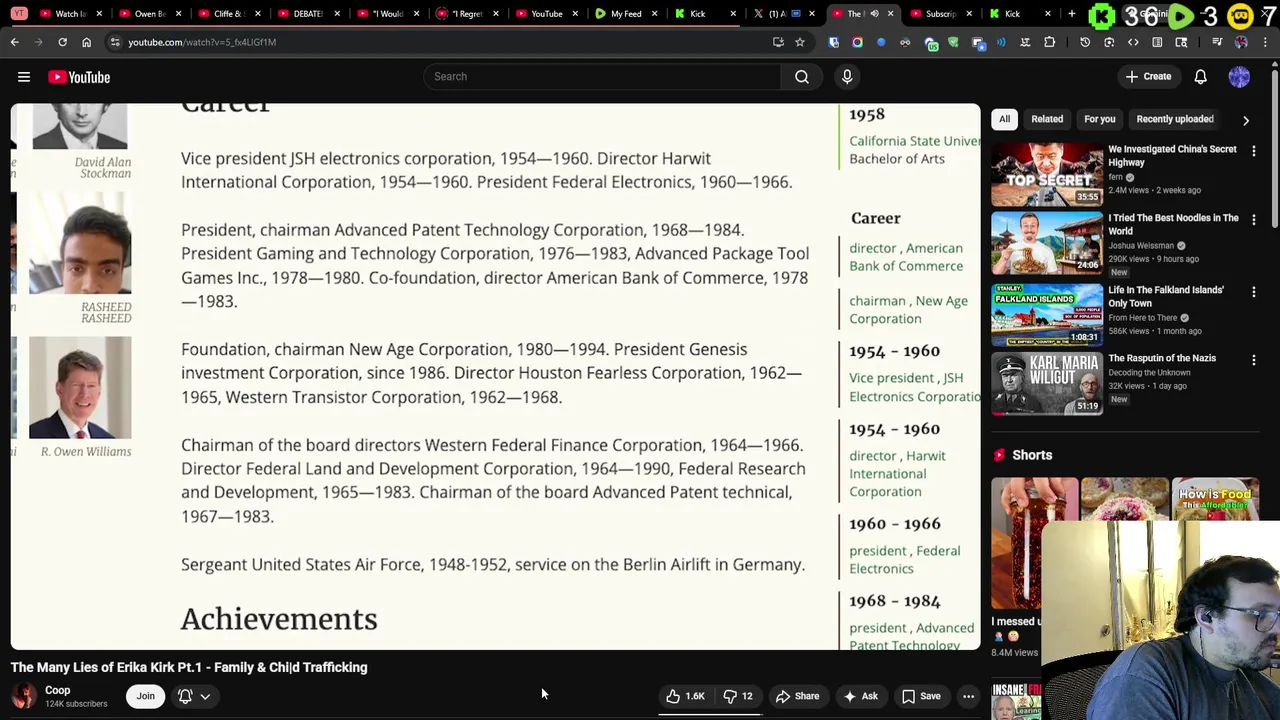1280x720 pixels.
Task: Click the search magnifier button
Action: click(x=802, y=77)
